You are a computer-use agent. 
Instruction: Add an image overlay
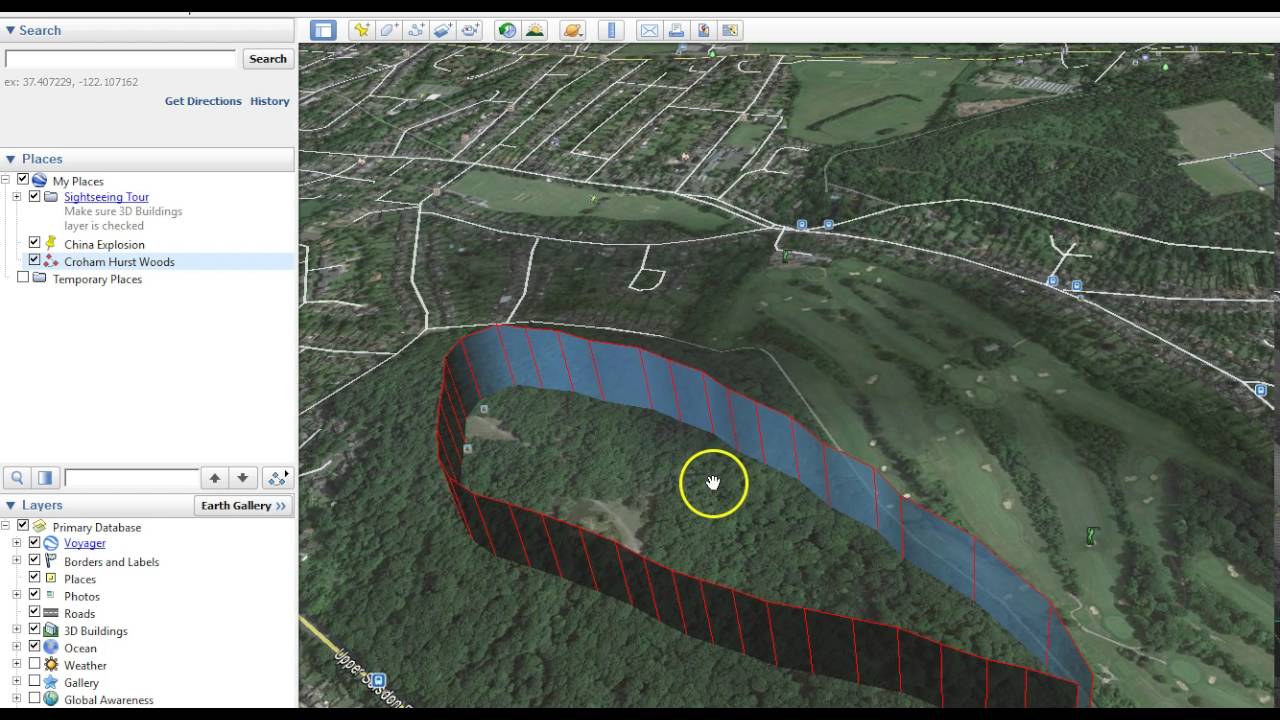coord(443,30)
